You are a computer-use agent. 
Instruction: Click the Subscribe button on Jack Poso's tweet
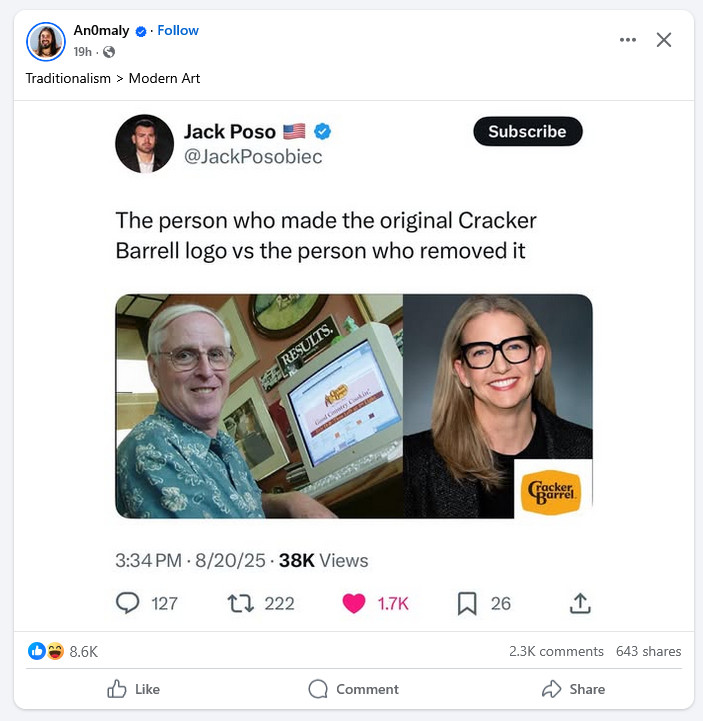pos(527,132)
